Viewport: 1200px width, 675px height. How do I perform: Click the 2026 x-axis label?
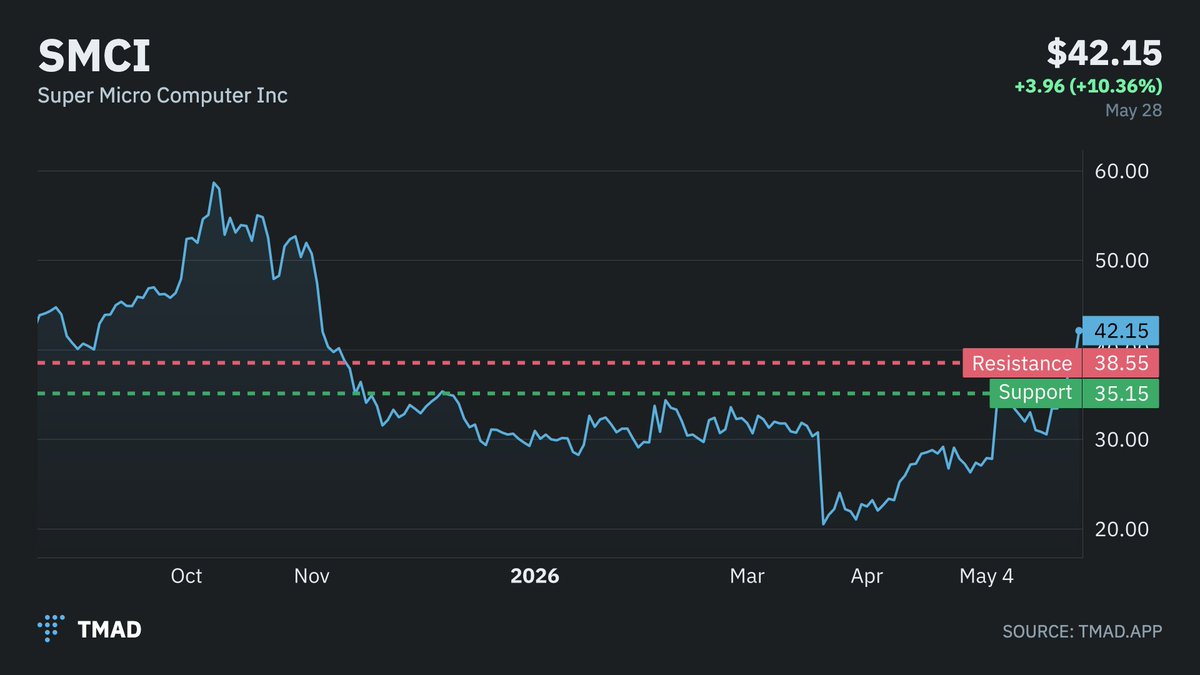click(x=535, y=577)
